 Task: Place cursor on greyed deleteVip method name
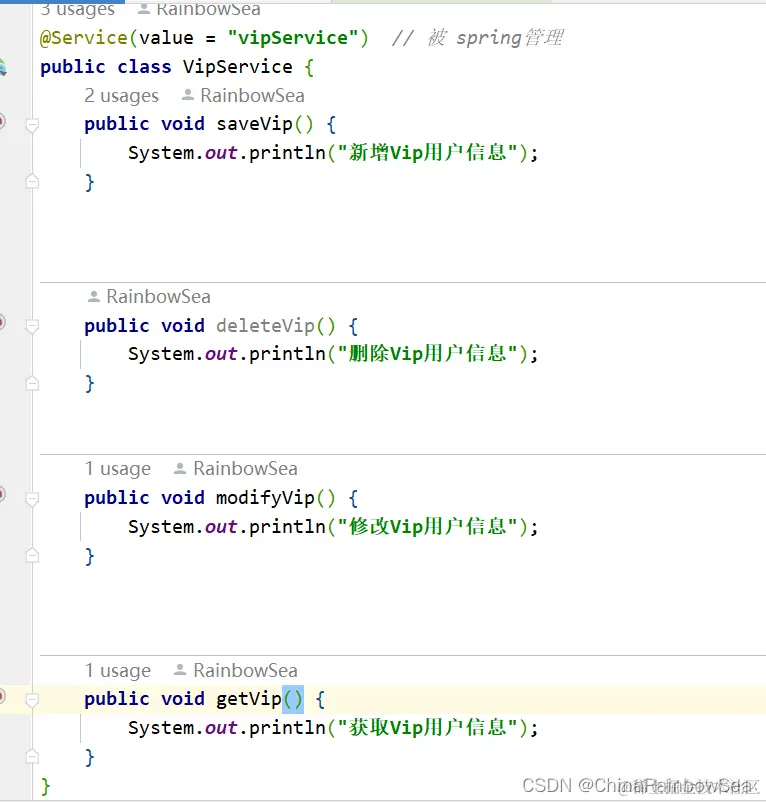click(x=265, y=325)
